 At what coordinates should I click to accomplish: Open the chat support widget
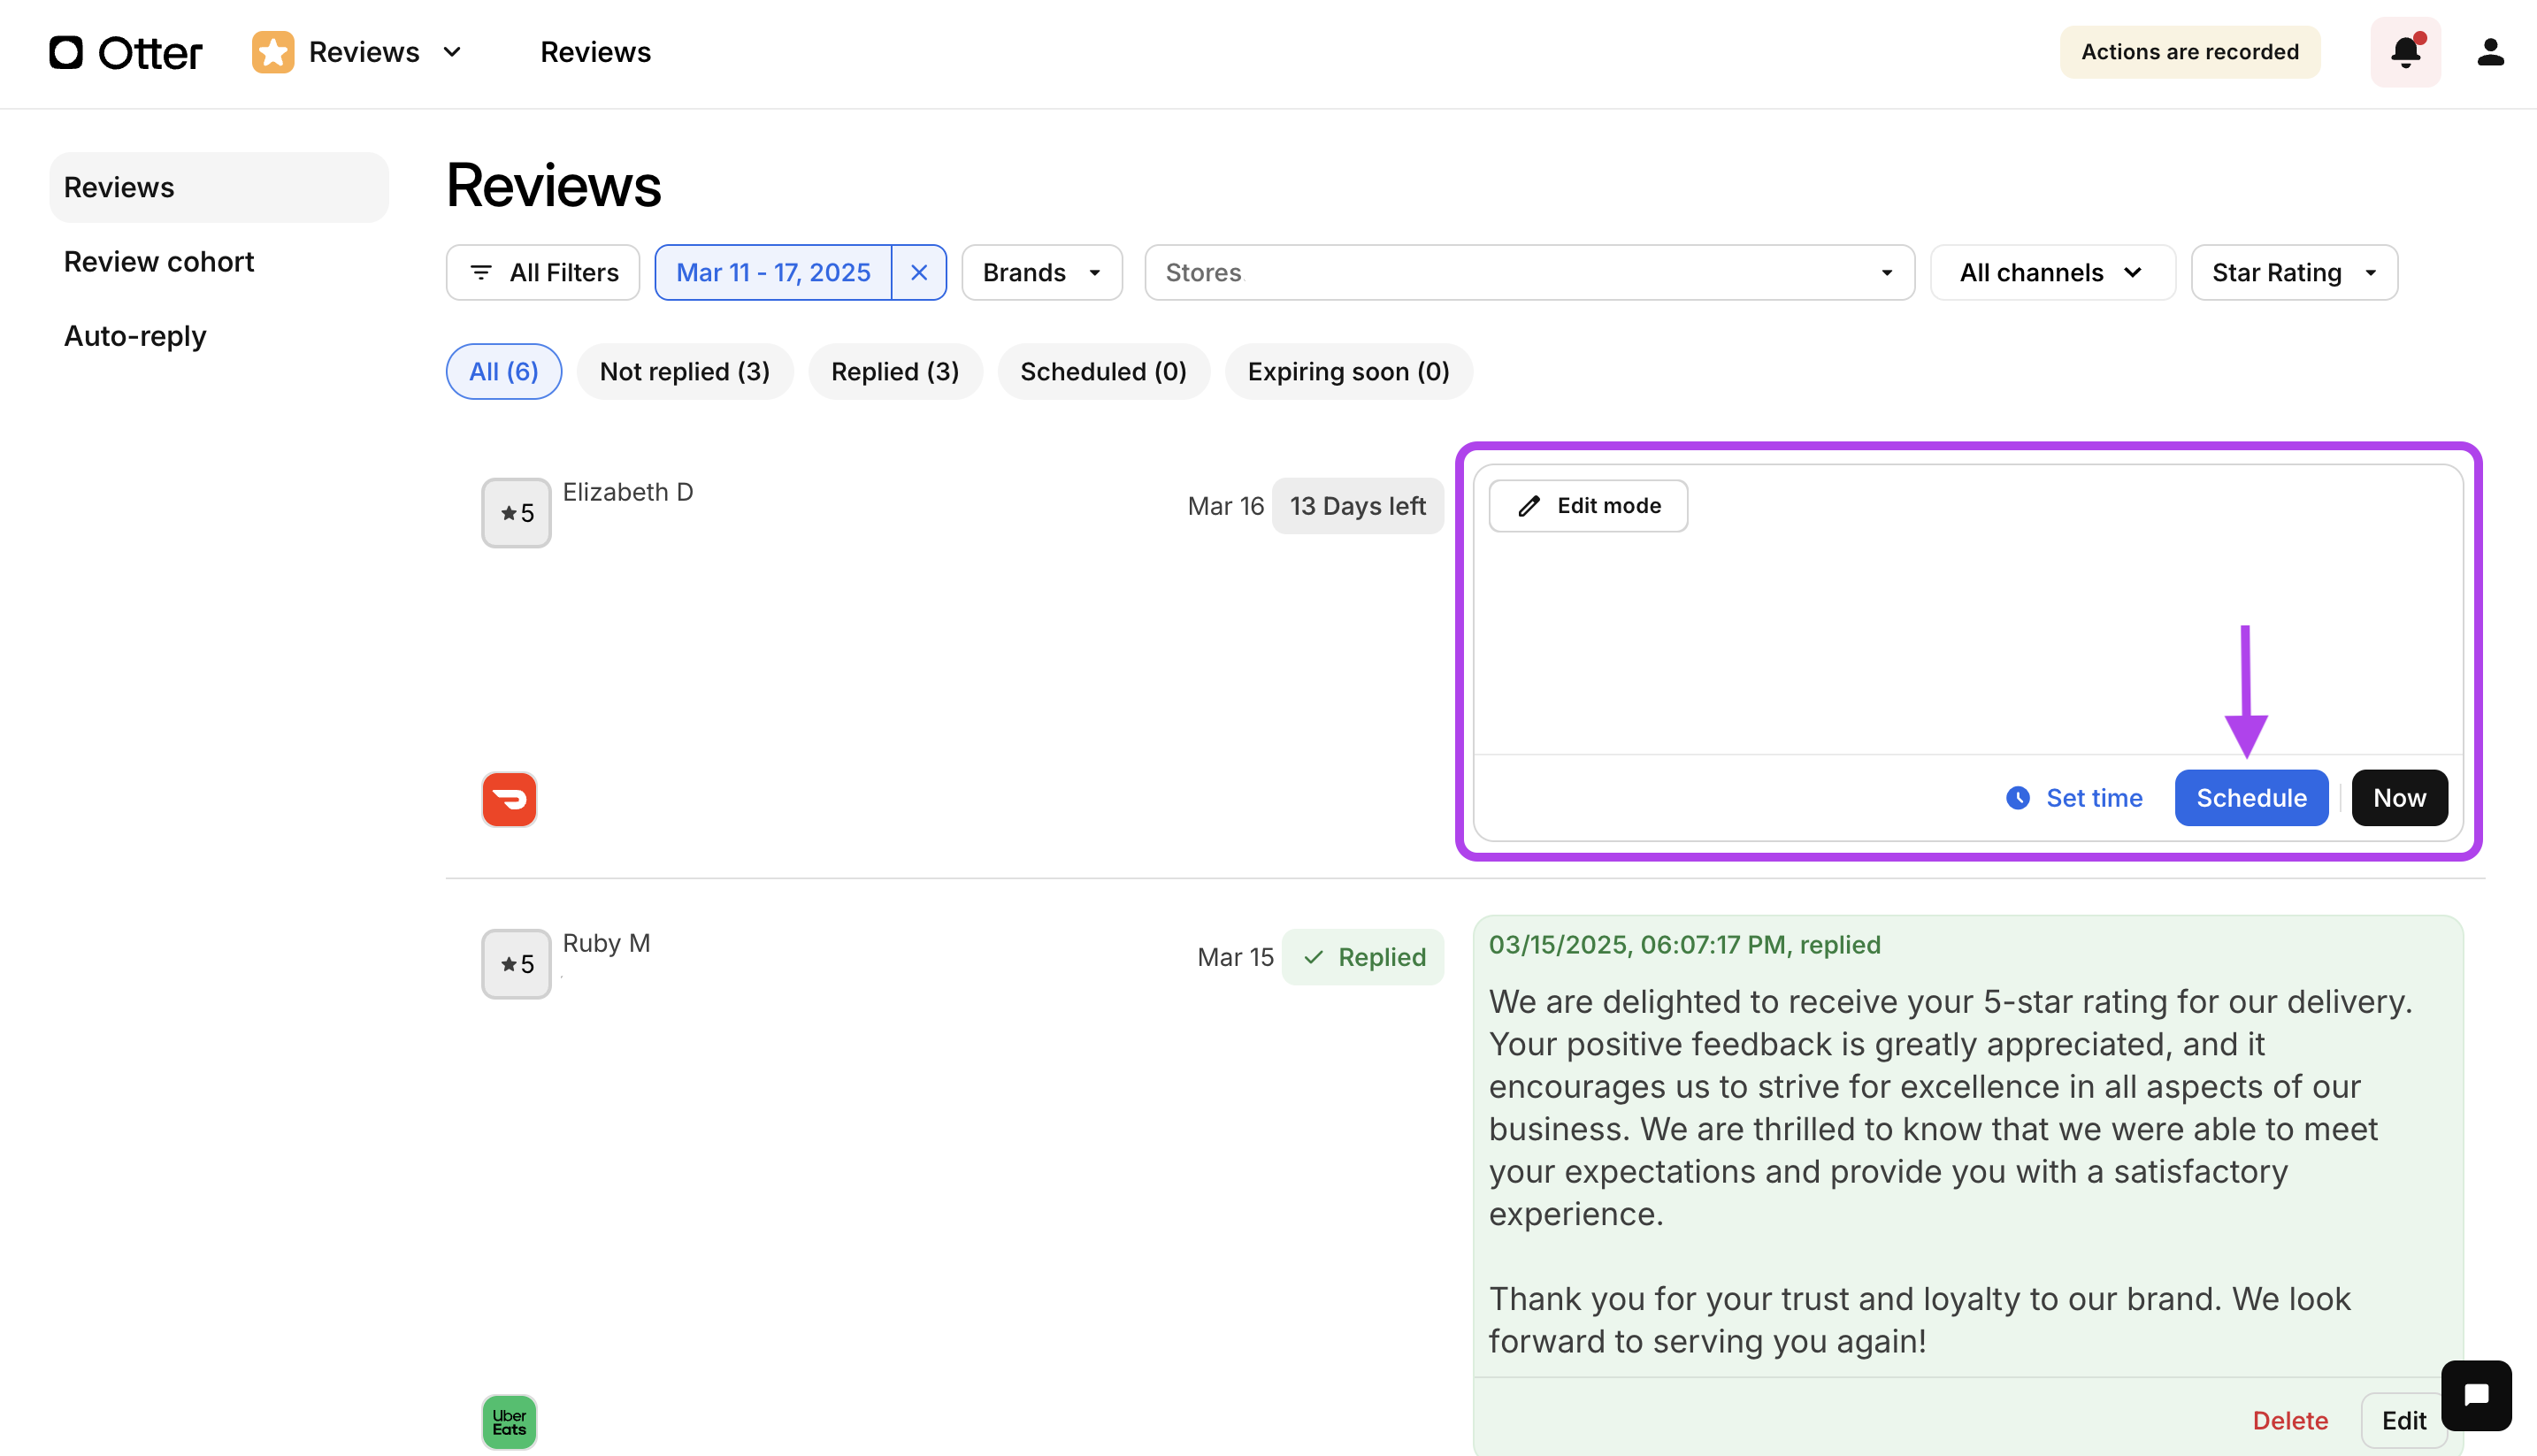click(x=2476, y=1395)
